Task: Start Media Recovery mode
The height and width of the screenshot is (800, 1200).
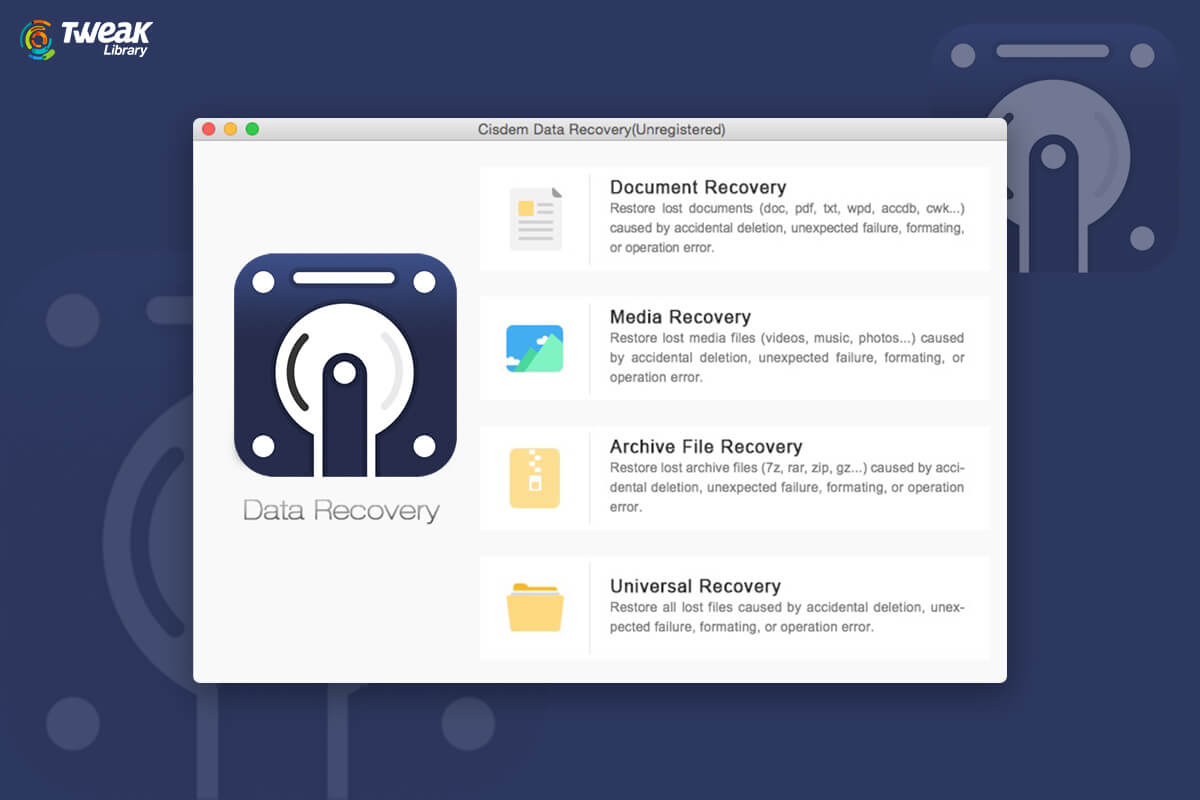Action: click(735, 348)
